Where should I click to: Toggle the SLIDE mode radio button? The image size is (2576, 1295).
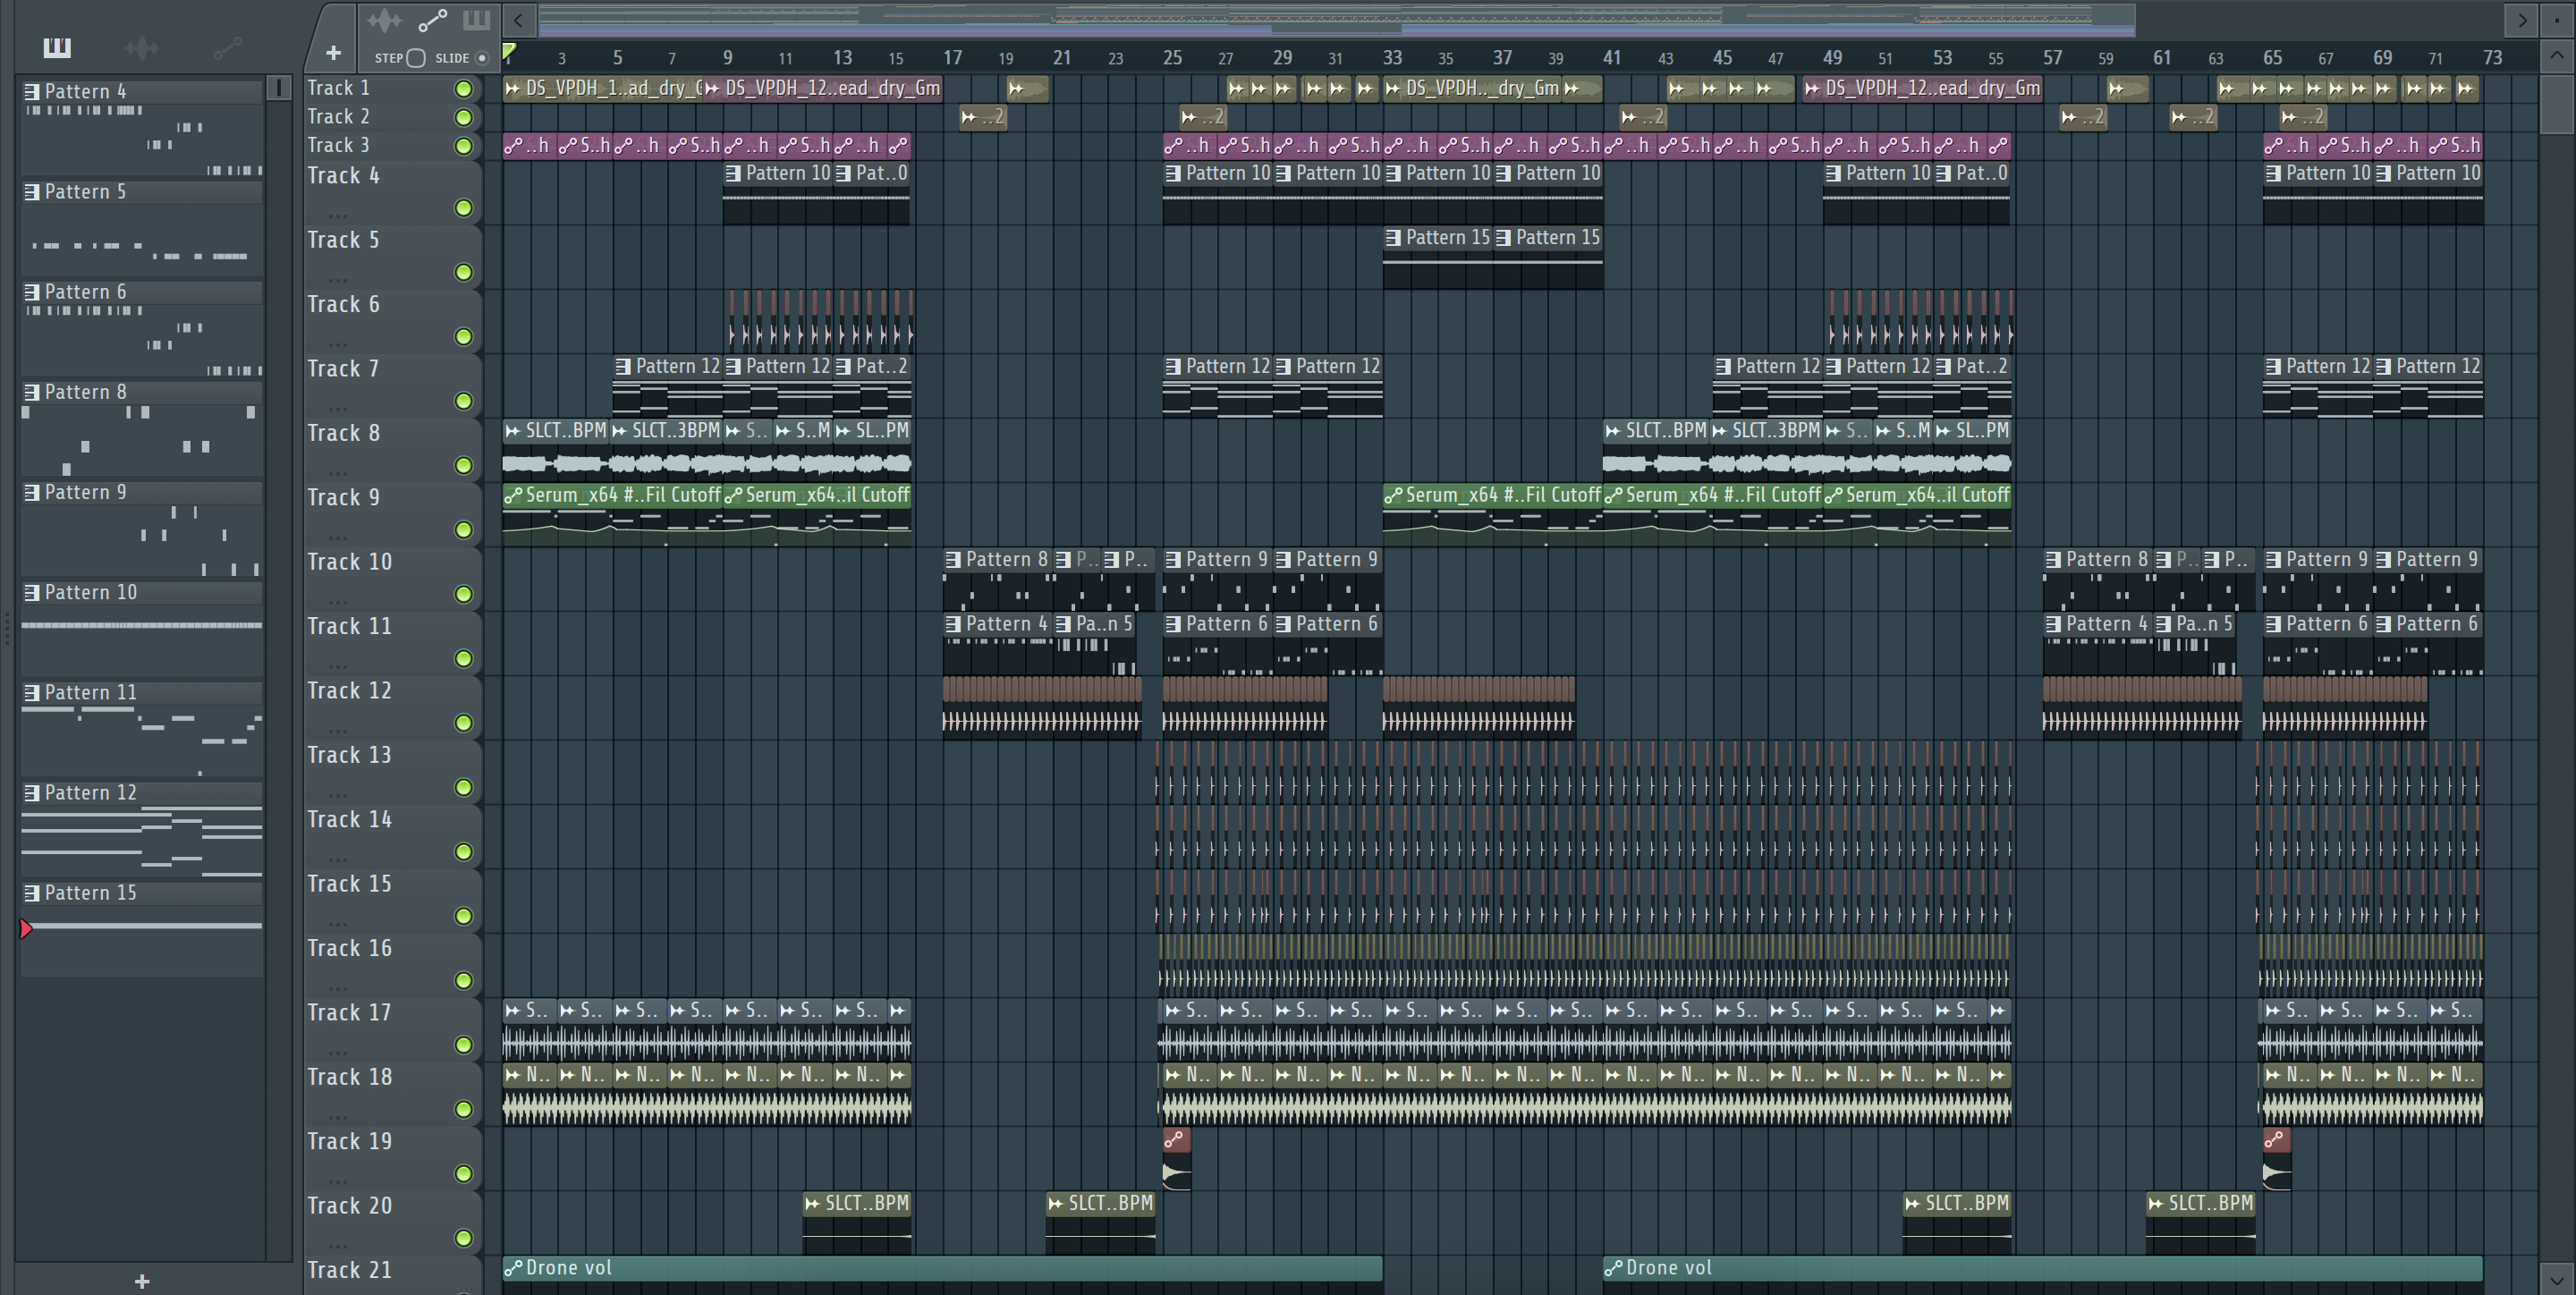point(482,58)
